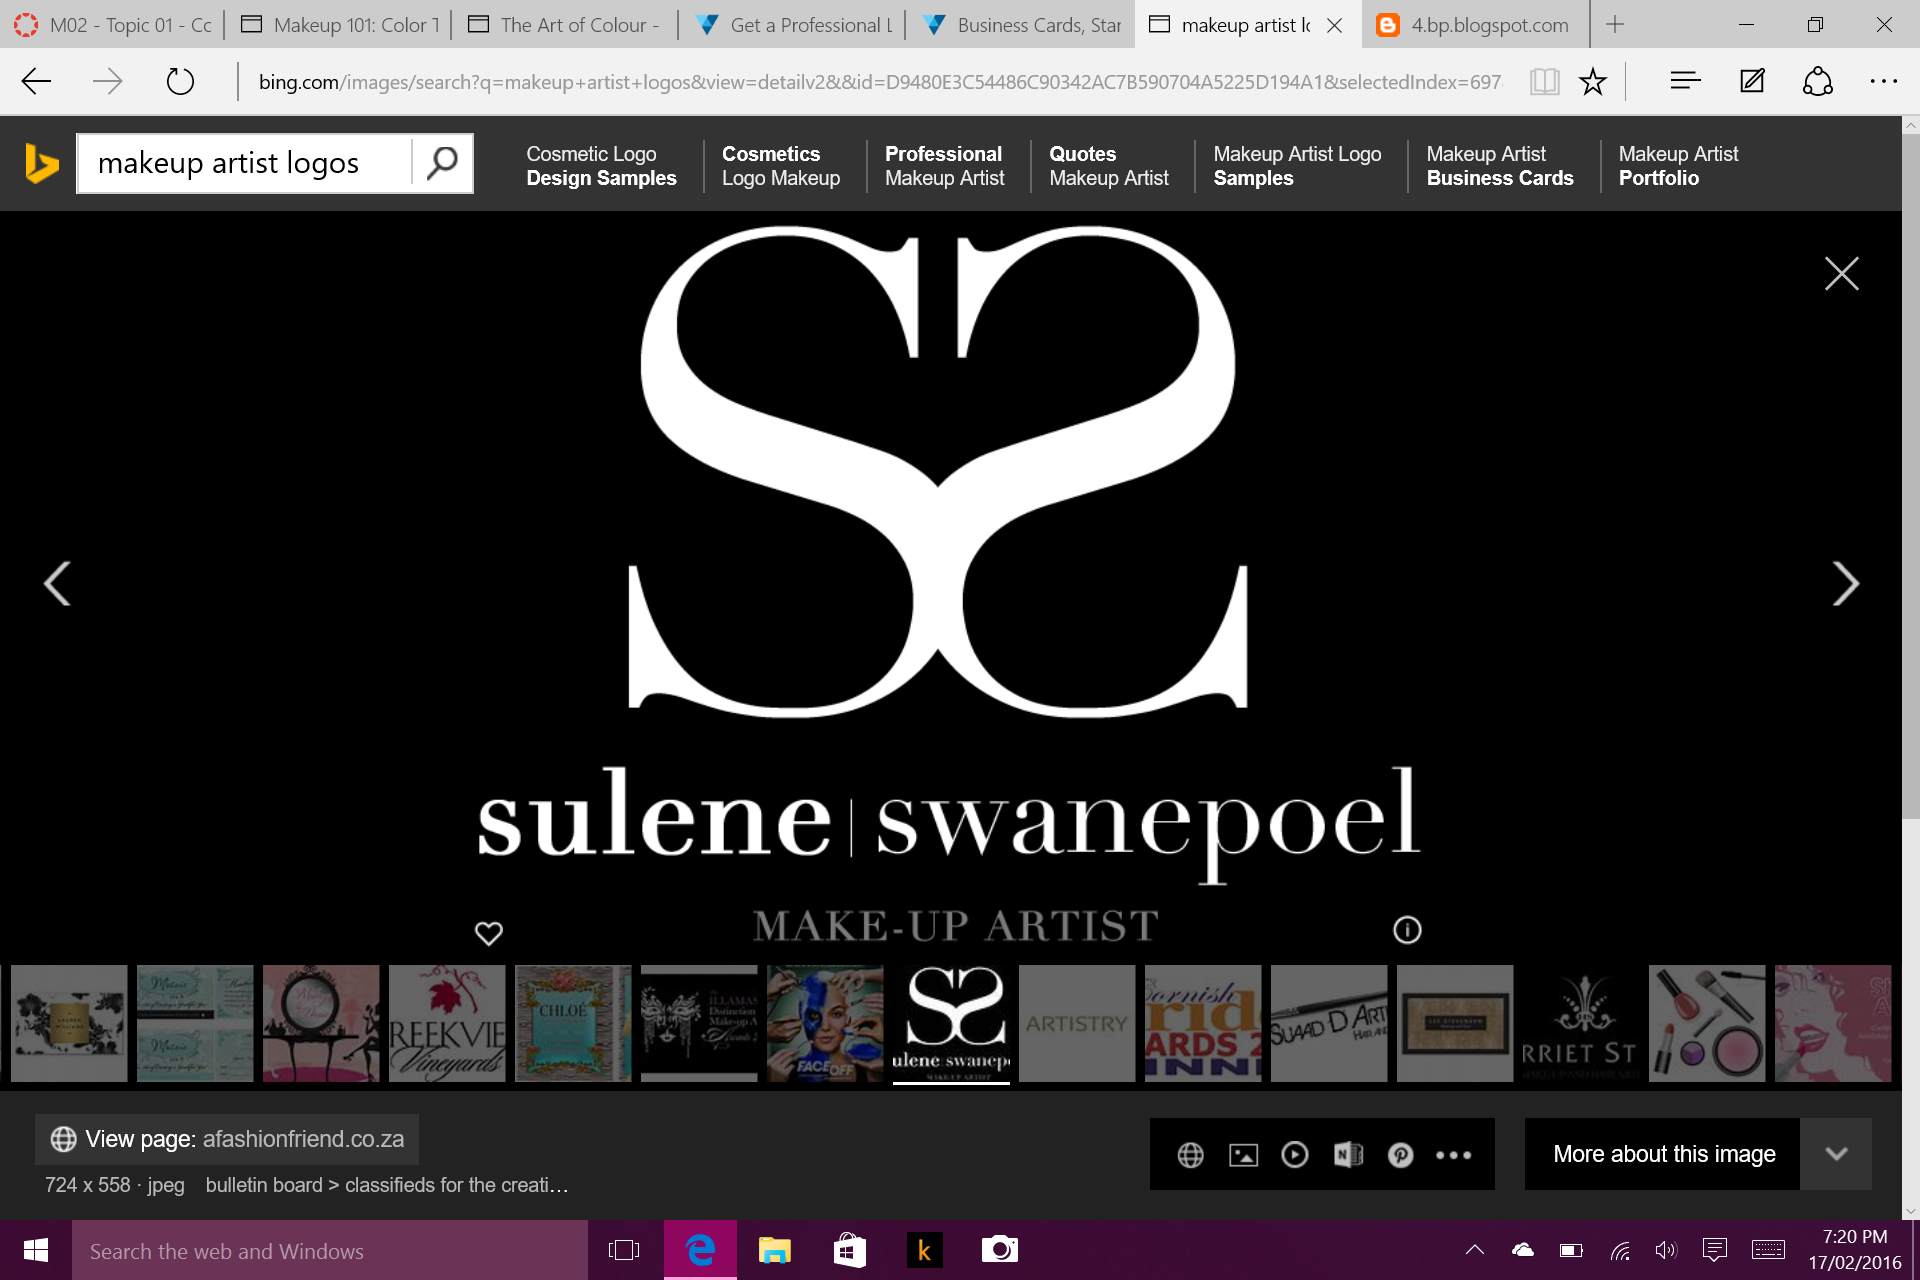
Task: Click the slideshow play icon
Action: (x=1295, y=1155)
